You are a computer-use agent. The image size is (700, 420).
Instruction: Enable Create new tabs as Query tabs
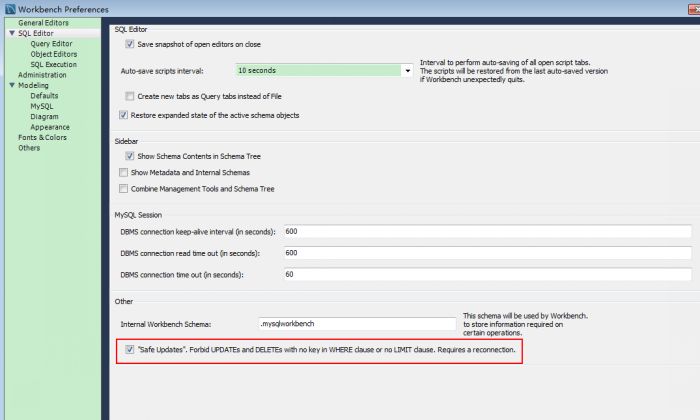tap(130, 96)
